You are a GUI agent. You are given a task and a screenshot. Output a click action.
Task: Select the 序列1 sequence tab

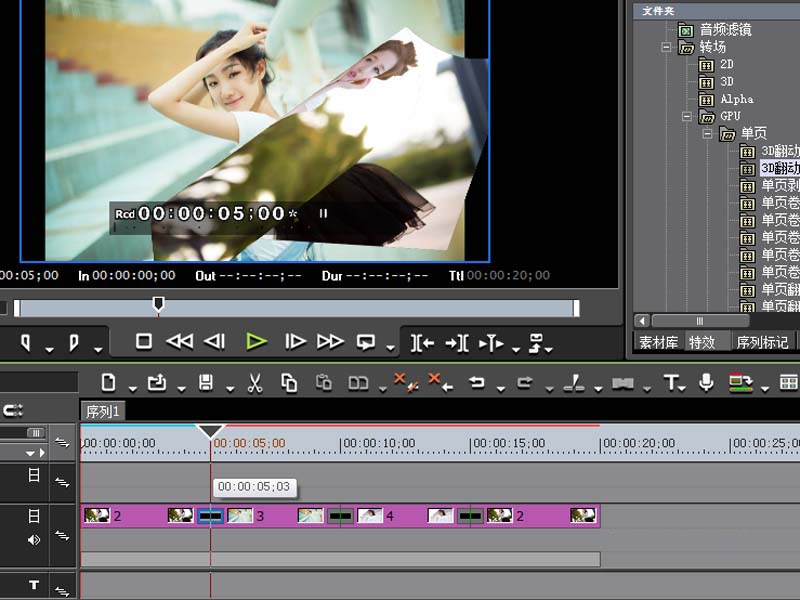click(103, 411)
